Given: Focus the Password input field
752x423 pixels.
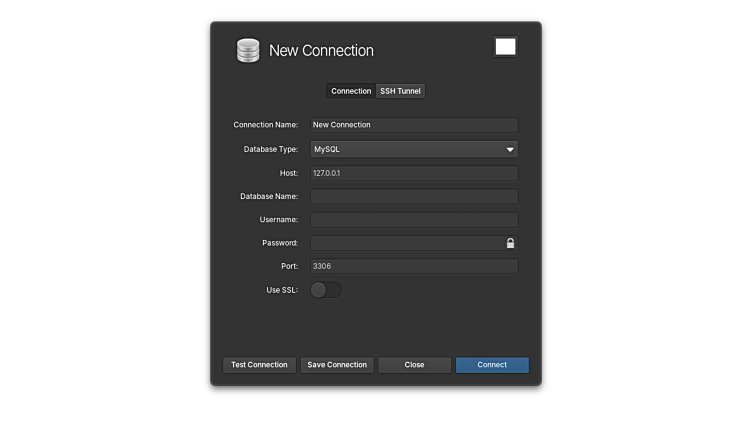Looking at the screenshot, I should pos(405,243).
